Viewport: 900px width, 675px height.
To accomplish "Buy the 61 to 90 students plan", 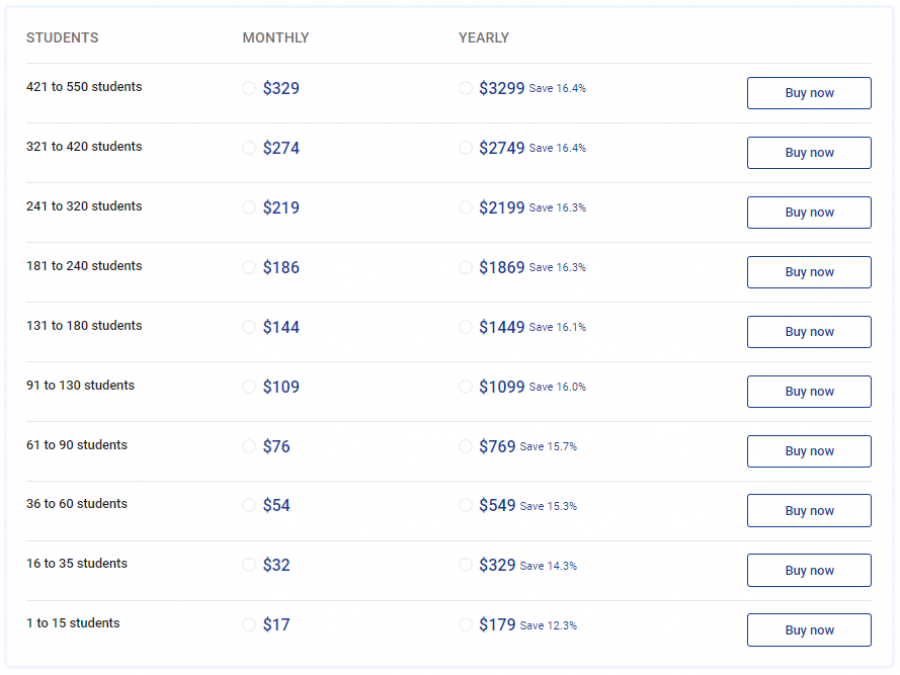I will coord(808,451).
